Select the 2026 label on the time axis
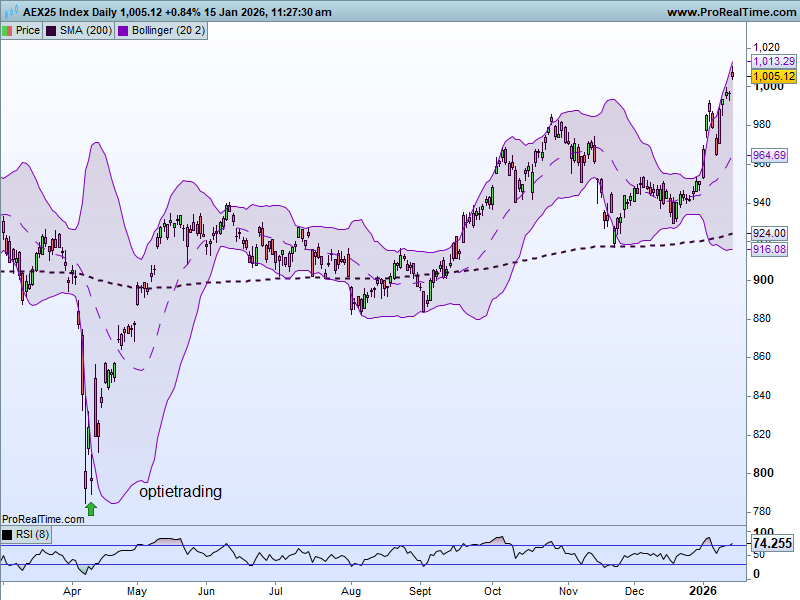This screenshot has width=800, height=600. (x=703, y=591)
